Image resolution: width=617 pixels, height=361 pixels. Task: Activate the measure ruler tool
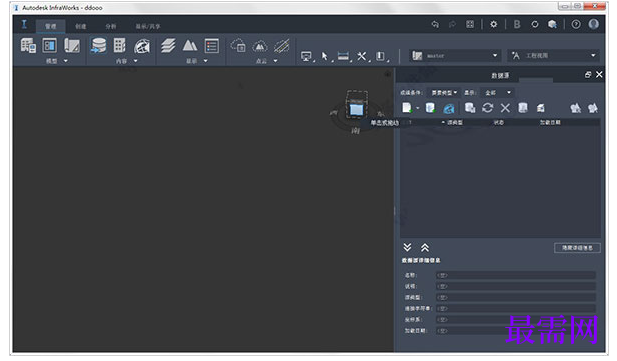click(343, 56)
